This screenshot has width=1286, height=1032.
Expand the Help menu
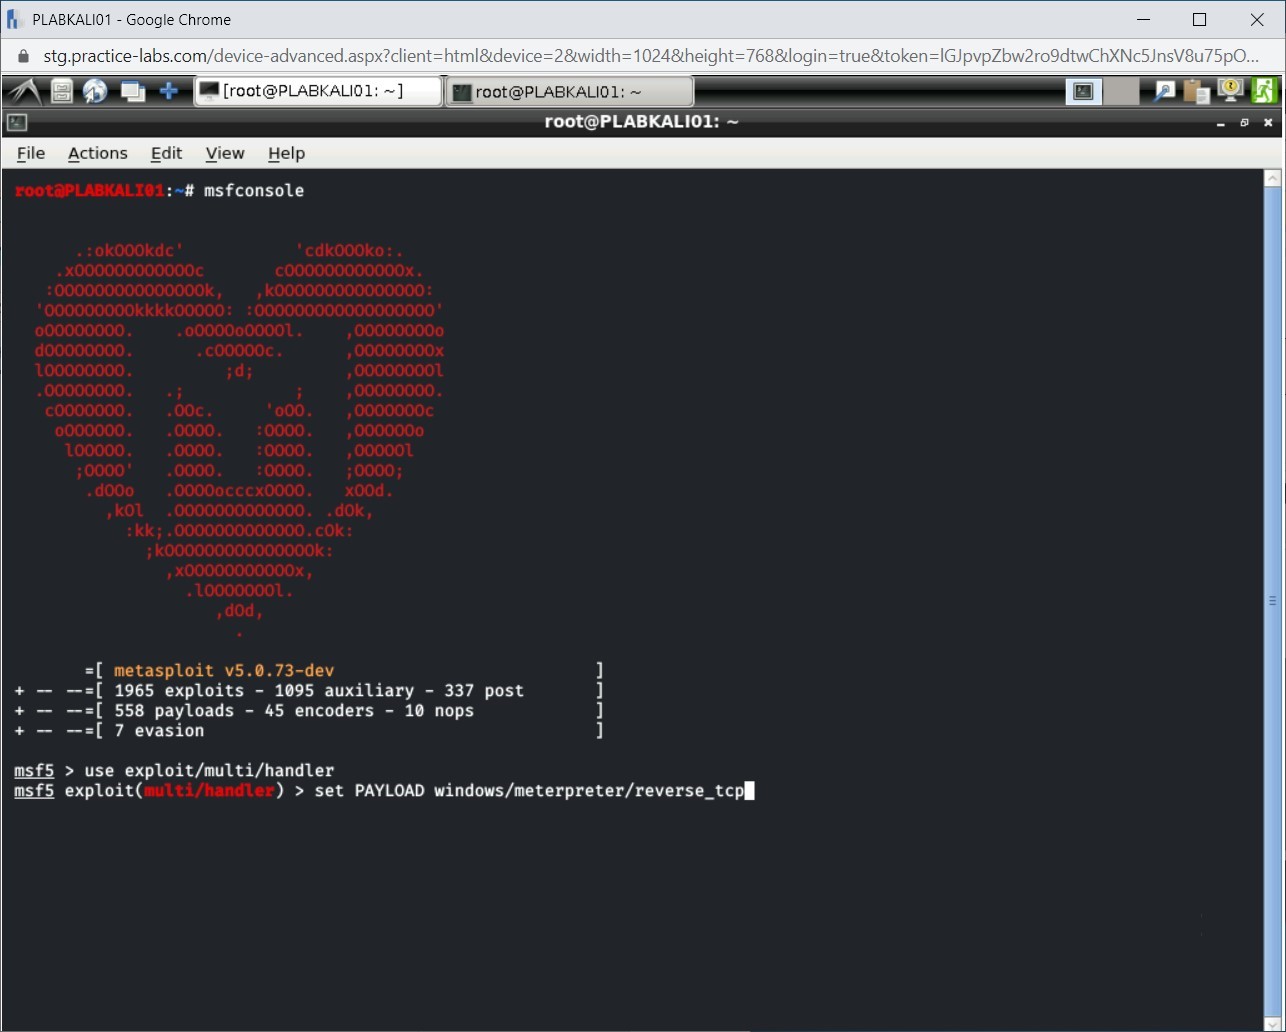pyautogui.click(x=286, y=153)
